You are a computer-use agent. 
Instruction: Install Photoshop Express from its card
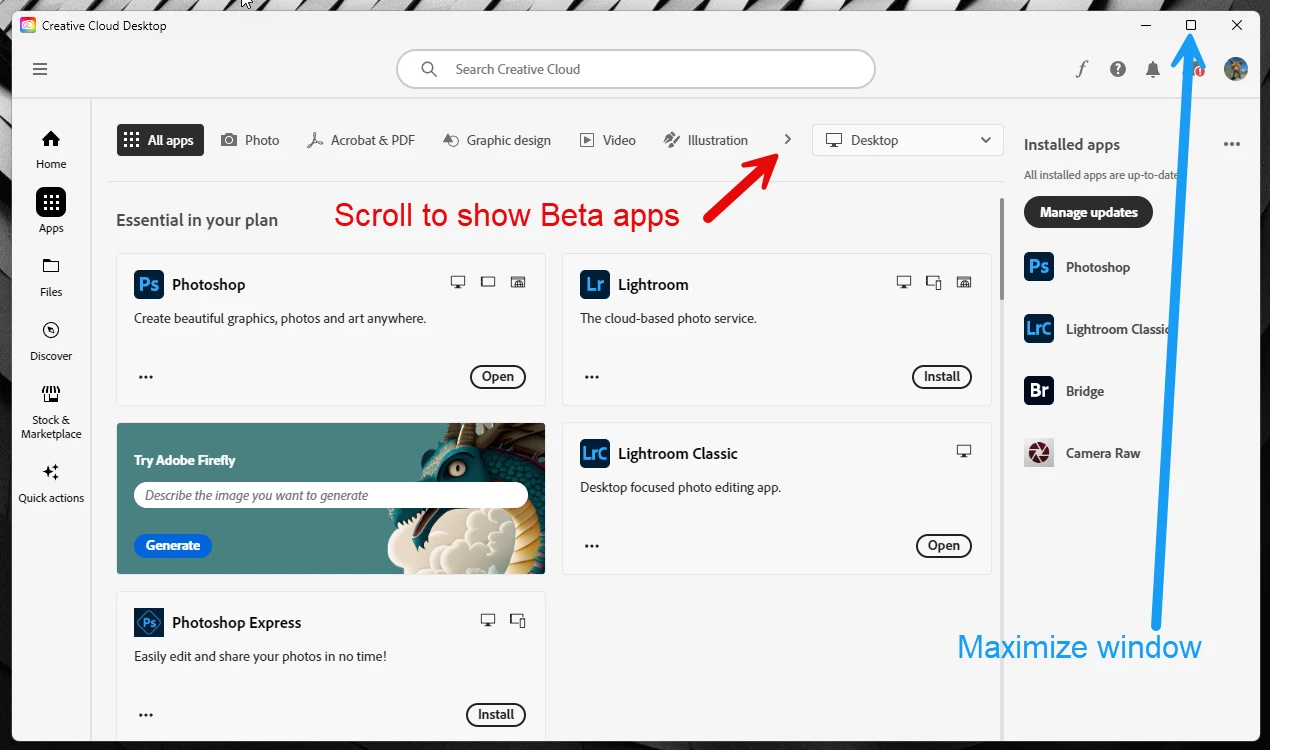(x=496, y=715)
